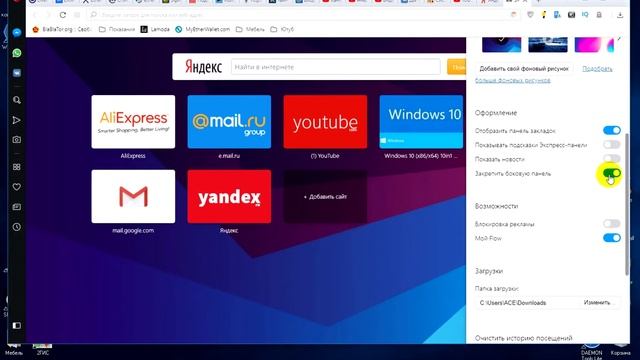Open the mail.ru group speed dial tile
The height and width of the screenshot is (360, 640).
tap(229, 122)
